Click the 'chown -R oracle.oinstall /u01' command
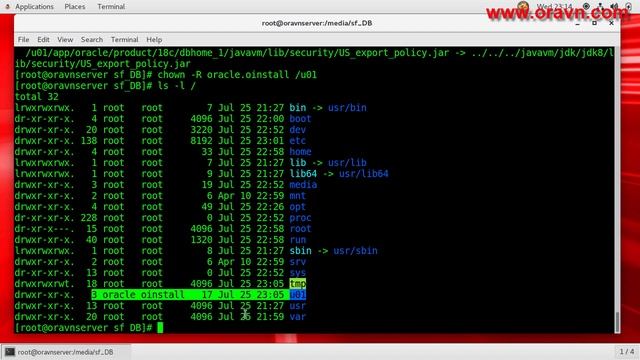 pos(237,75)
